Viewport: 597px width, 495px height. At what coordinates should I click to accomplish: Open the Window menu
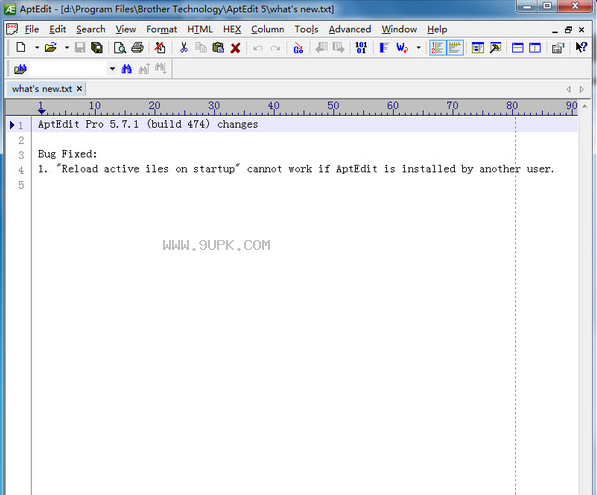click(x=399, y=29)
